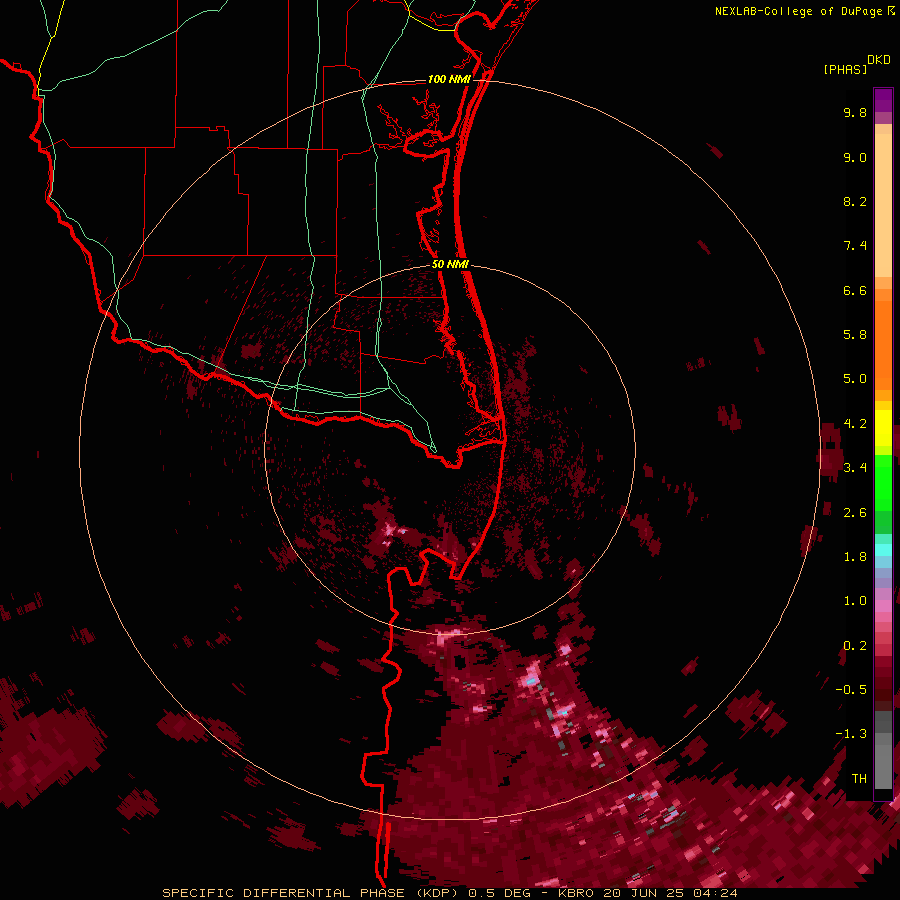Click the 0.2 value on the color scale

point(855,646)
